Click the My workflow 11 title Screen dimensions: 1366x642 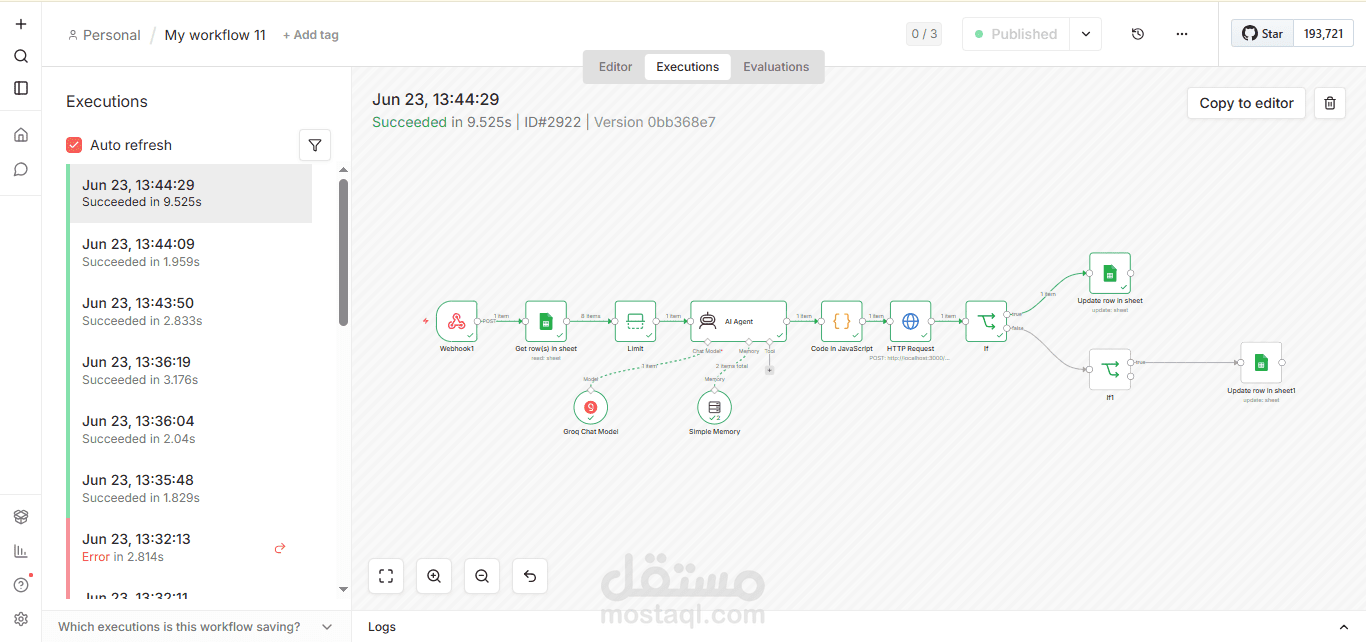tap(215, 35)
